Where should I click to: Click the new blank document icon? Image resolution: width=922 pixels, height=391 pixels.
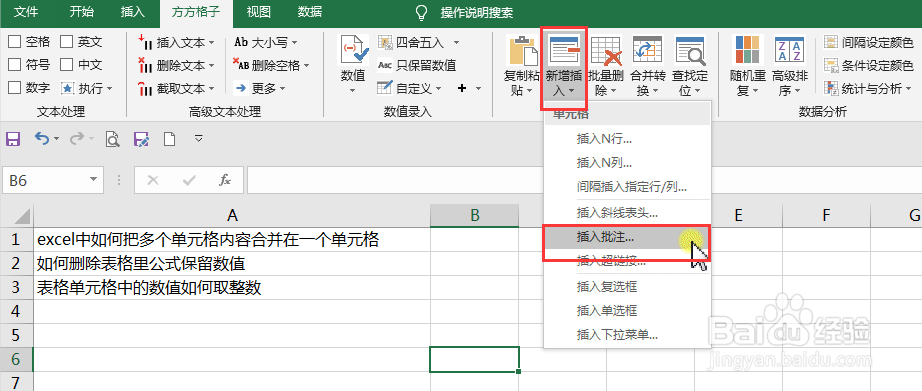[x=169, y=139]
